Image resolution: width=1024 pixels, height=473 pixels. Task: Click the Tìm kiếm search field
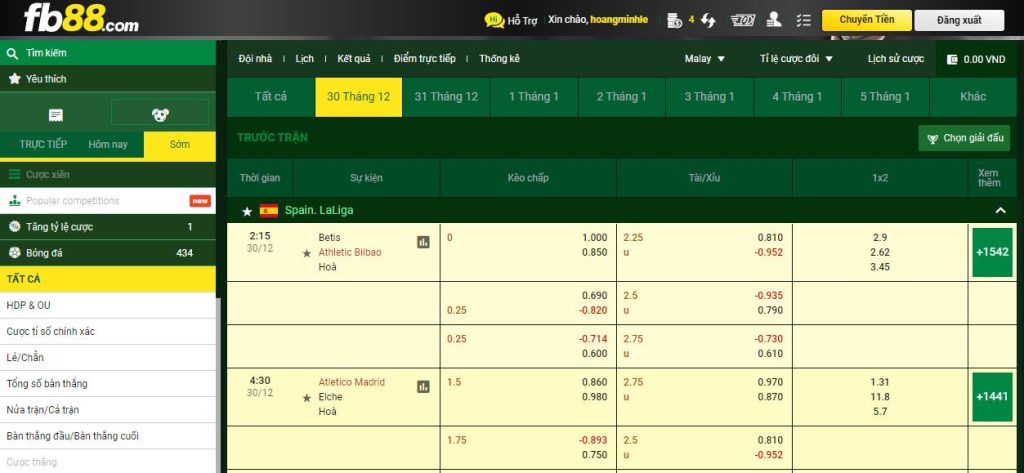[x=108, y=53]
